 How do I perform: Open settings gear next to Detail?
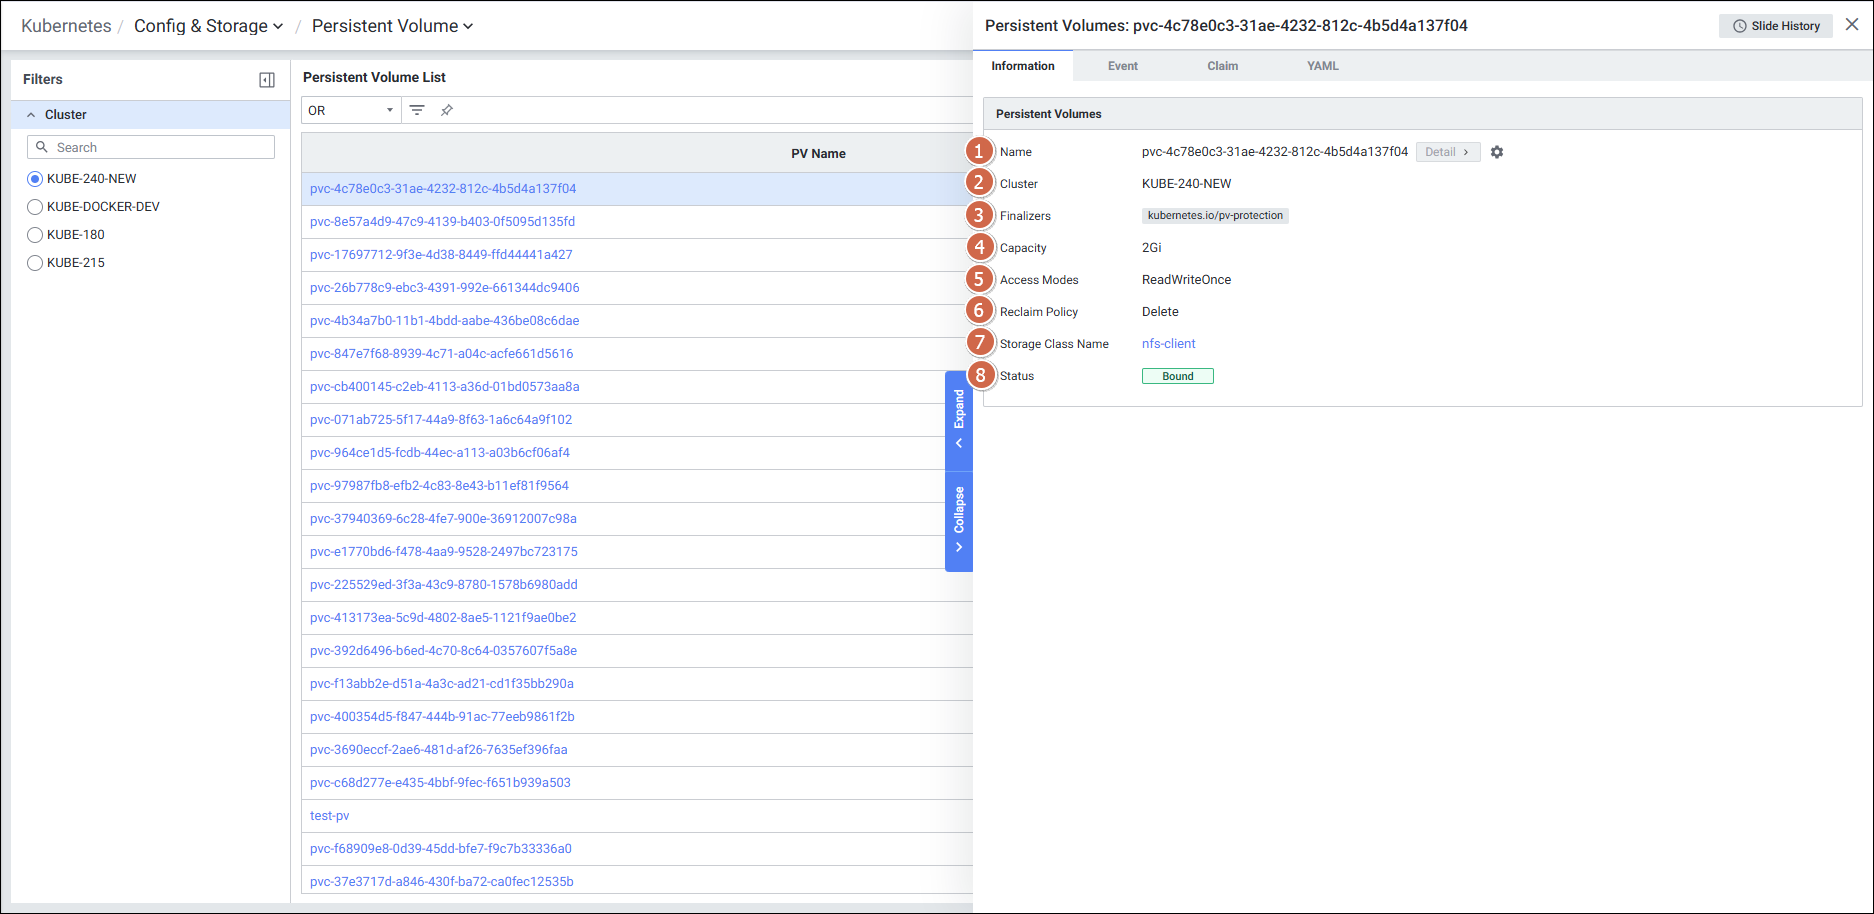click(1497, 152)
